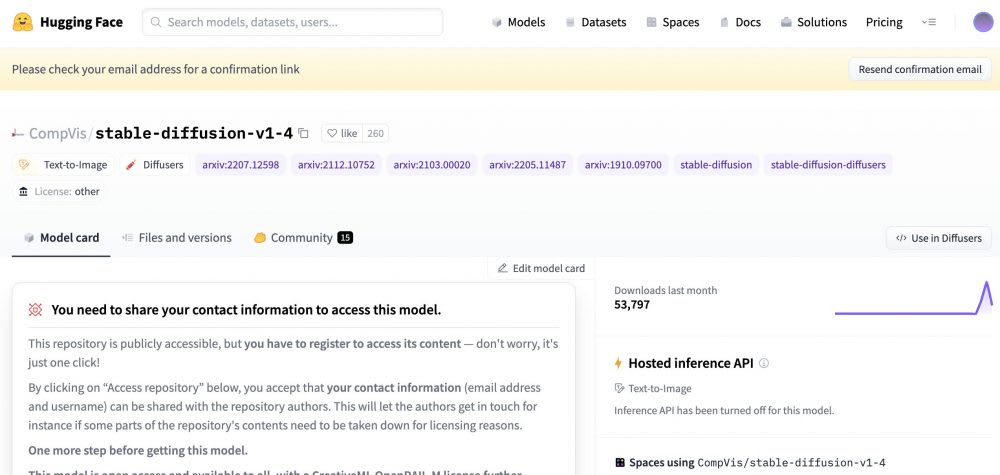The height and width of the screenshot is (475, 1000).
Task: Switch to the Community tab
Action: pos(303,238)
